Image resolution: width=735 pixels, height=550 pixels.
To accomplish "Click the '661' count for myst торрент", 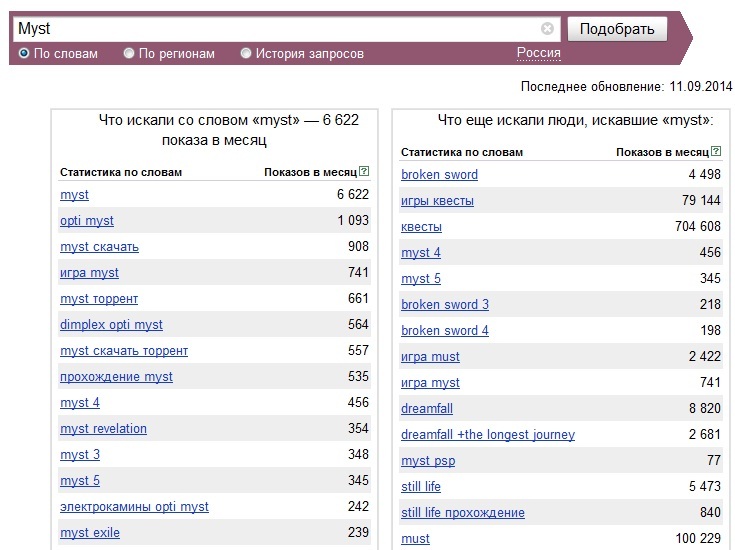I will pyautogui.click(x=358, y=298).
